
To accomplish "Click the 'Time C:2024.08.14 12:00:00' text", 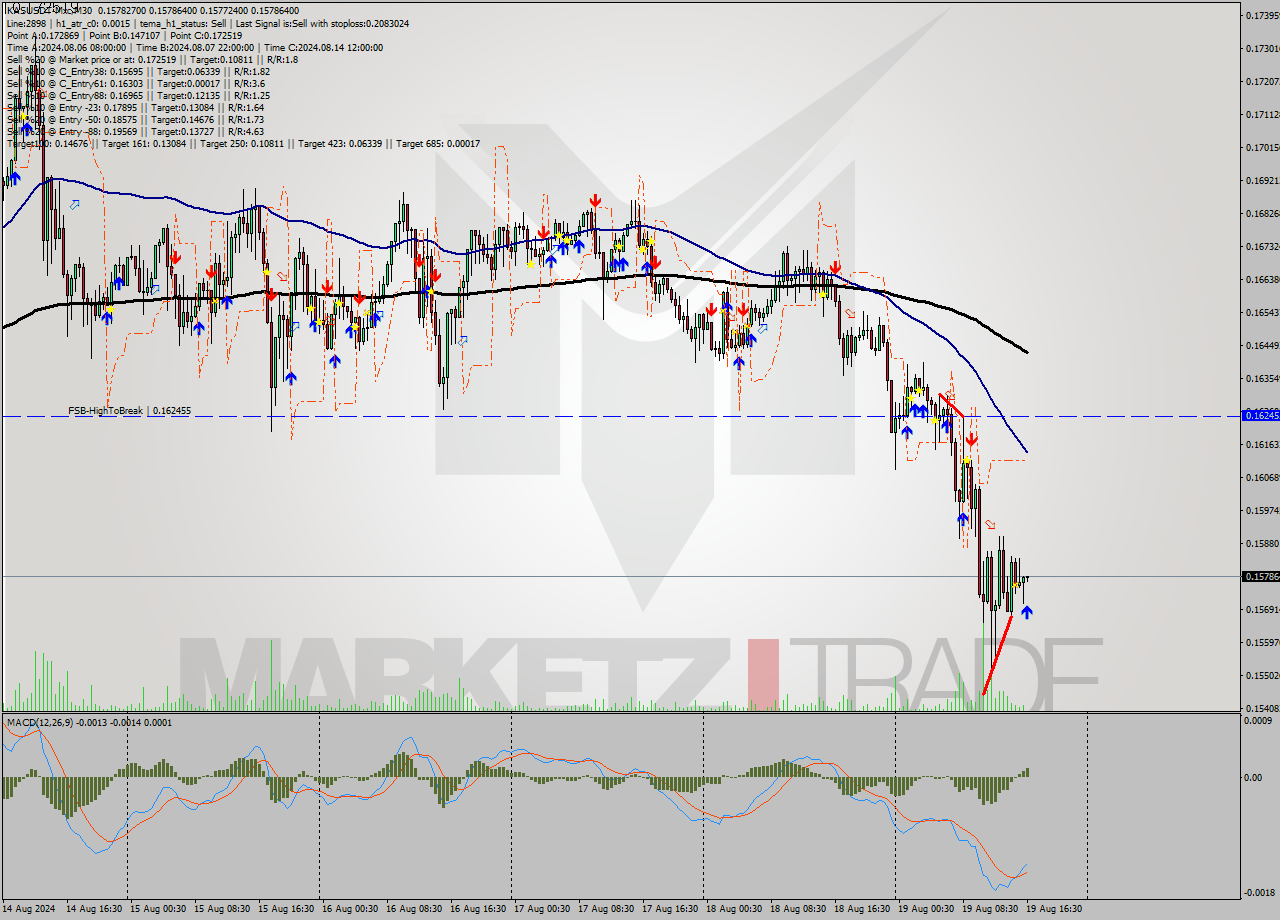I will pos(324,47).
